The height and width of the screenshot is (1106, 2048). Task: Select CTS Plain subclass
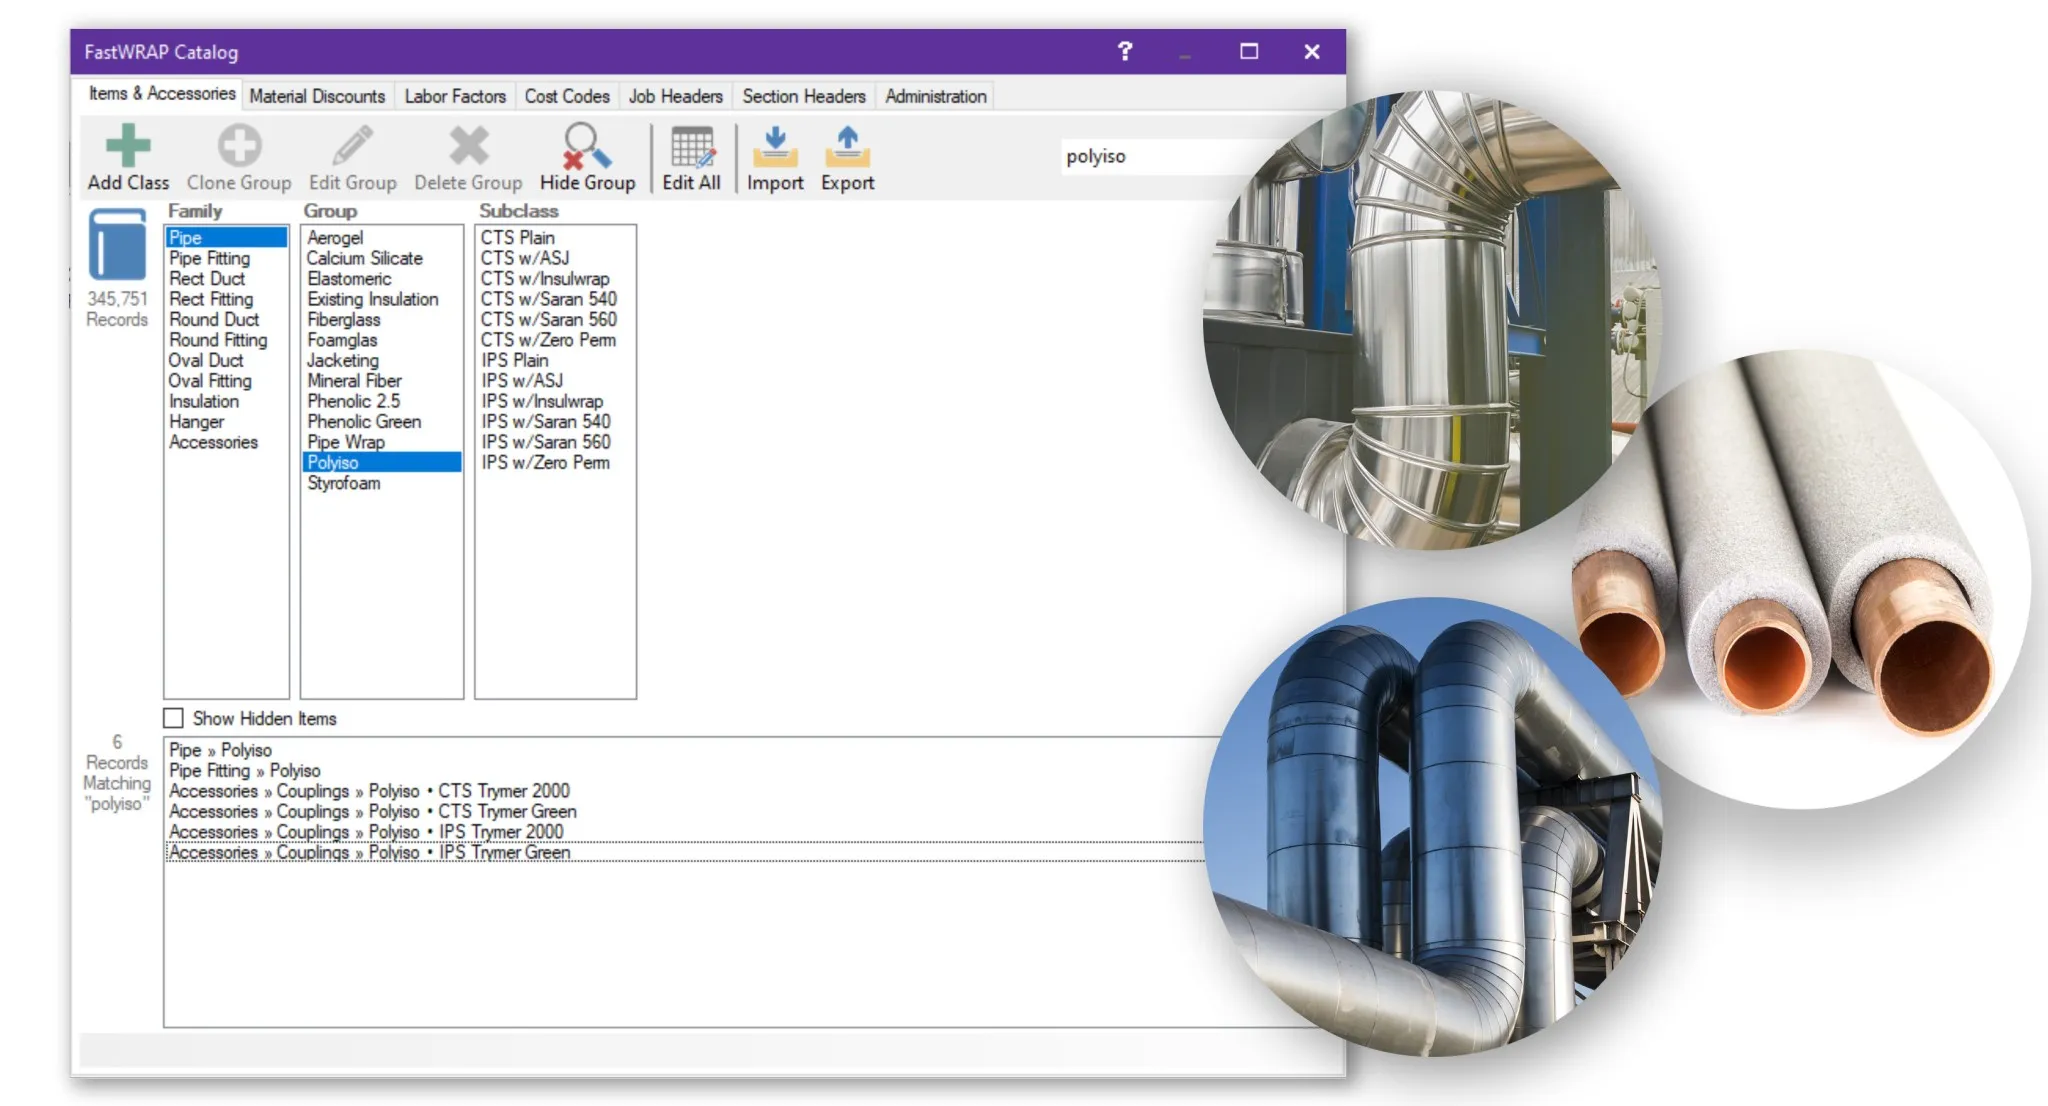(555, 237)
